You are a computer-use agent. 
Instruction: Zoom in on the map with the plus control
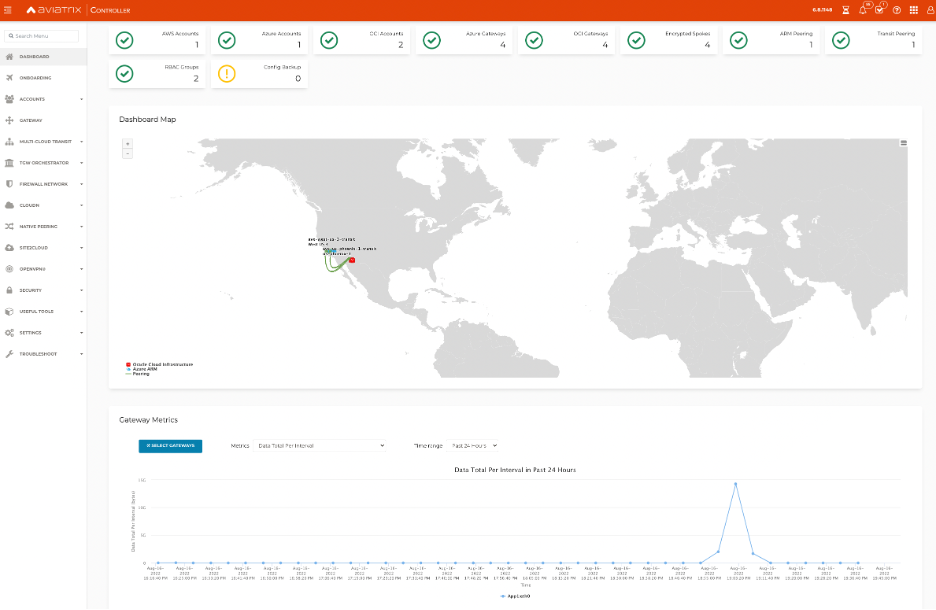[x=127, y=144]
